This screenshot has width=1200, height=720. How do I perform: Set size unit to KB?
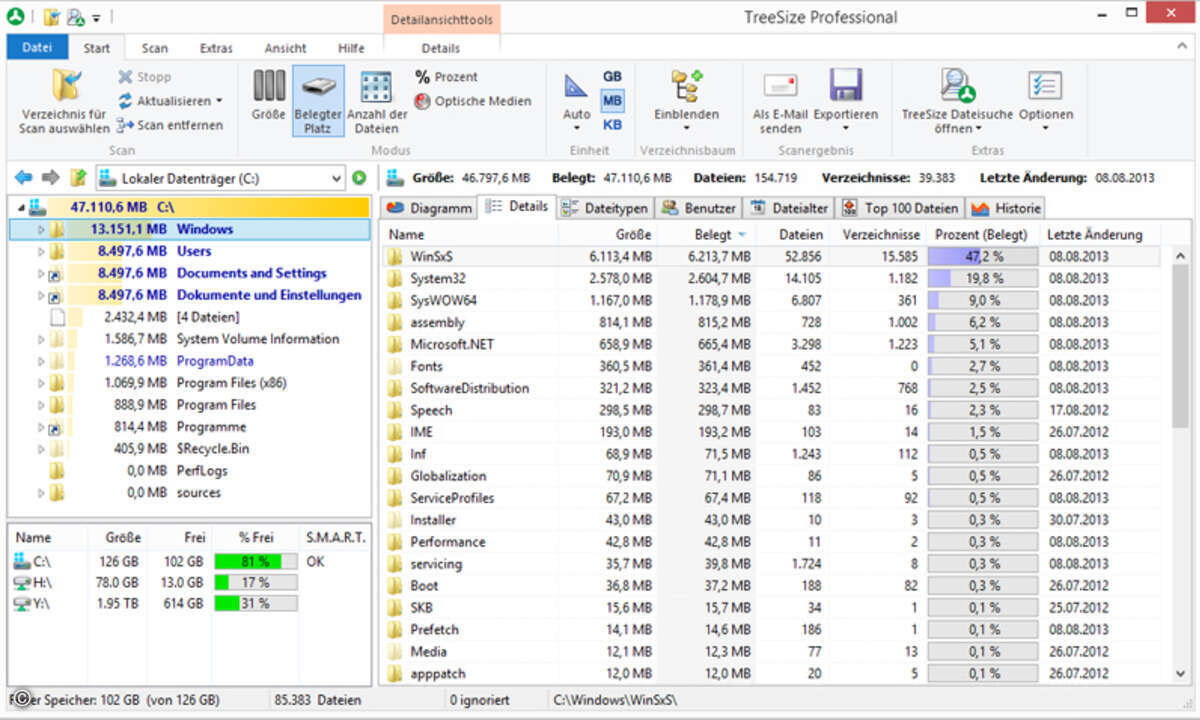click(x=612, y=125)
